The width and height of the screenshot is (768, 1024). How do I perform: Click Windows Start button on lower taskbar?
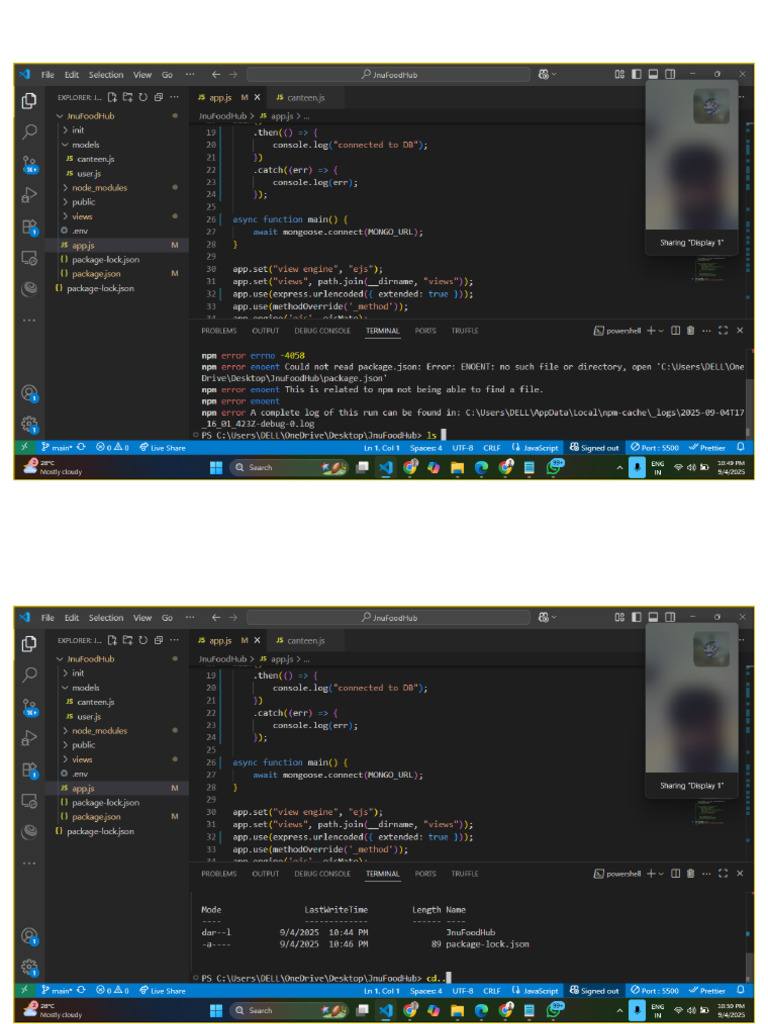(x=216, y=1010)
